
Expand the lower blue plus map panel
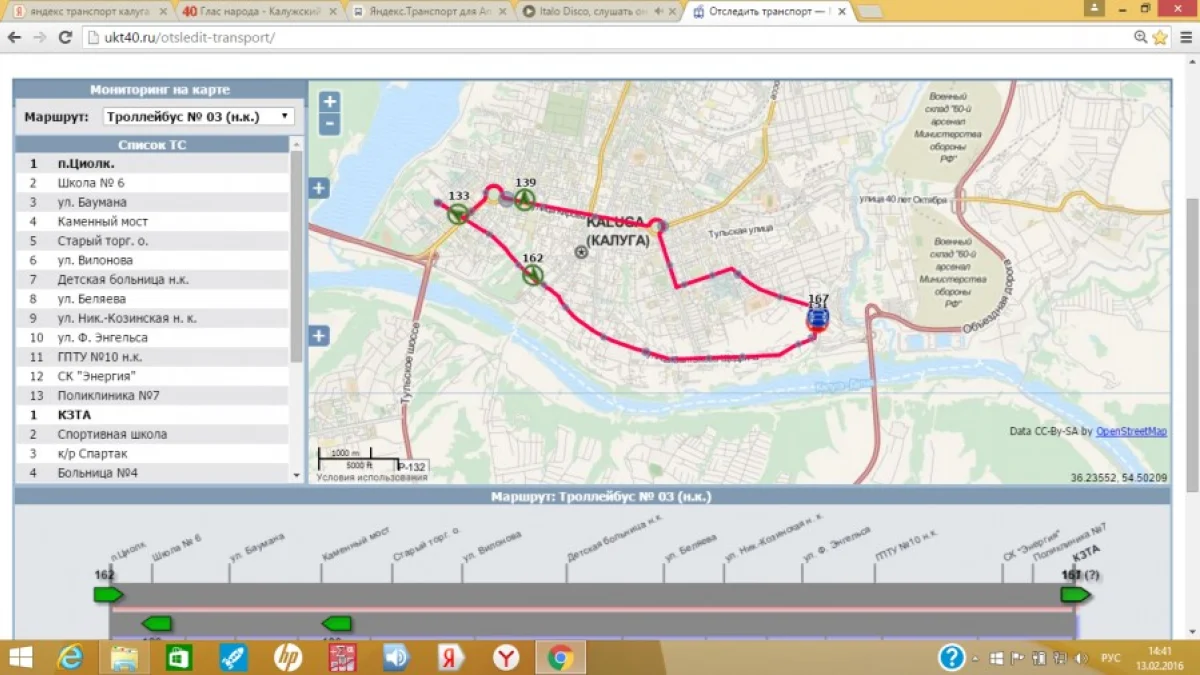click(319, 336)
